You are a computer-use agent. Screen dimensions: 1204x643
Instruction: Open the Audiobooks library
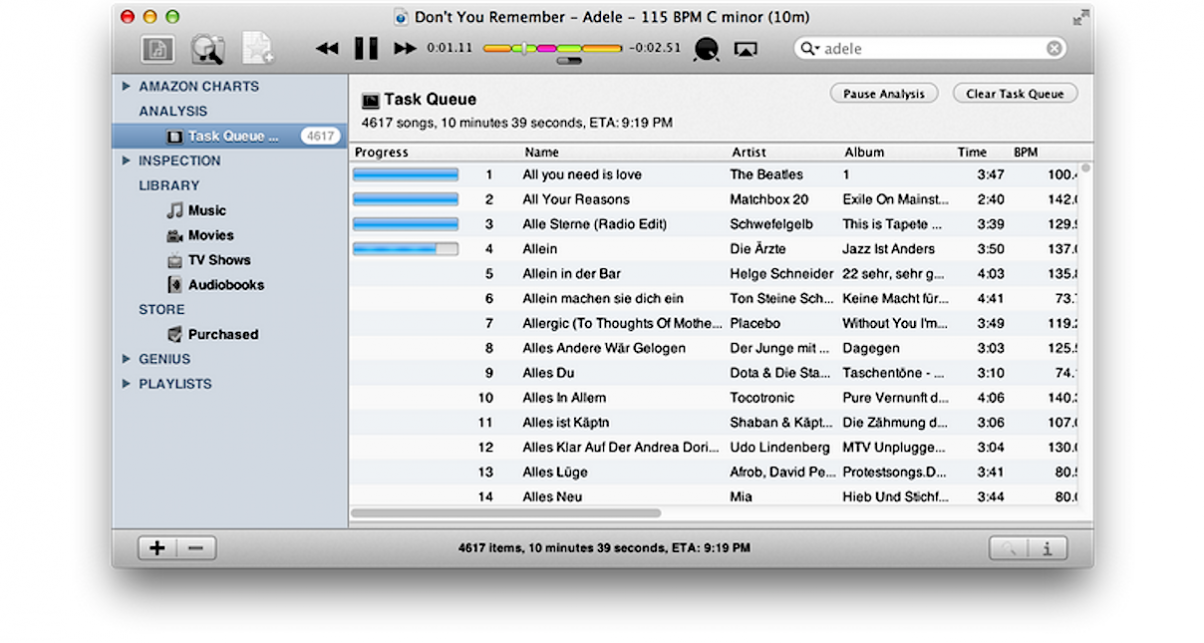pos(226,285)
